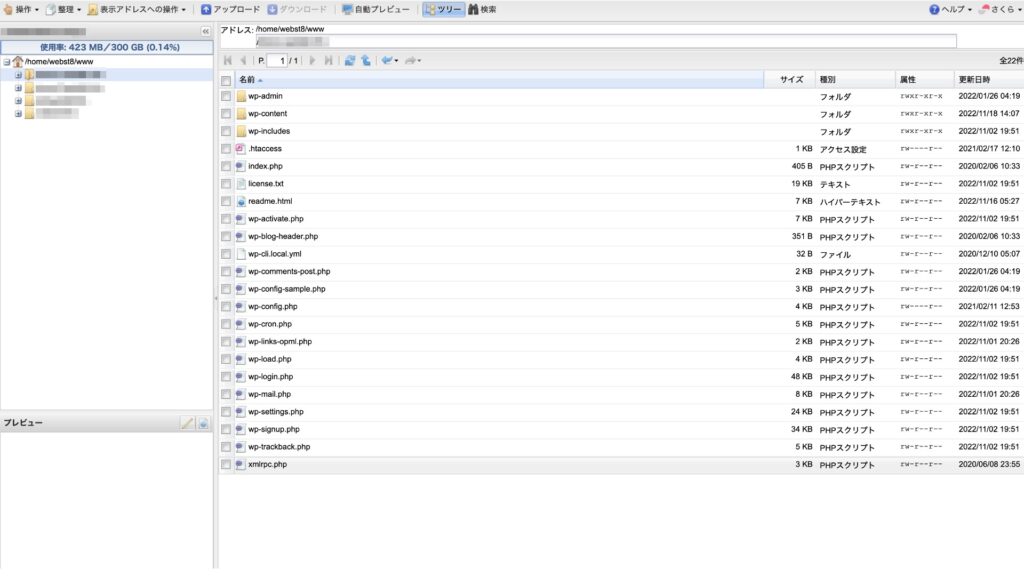Screen dimensions: 1024x576
Task: Click the edit pencil icon on プレビュー panel
Action: click(x=186, y=422)
